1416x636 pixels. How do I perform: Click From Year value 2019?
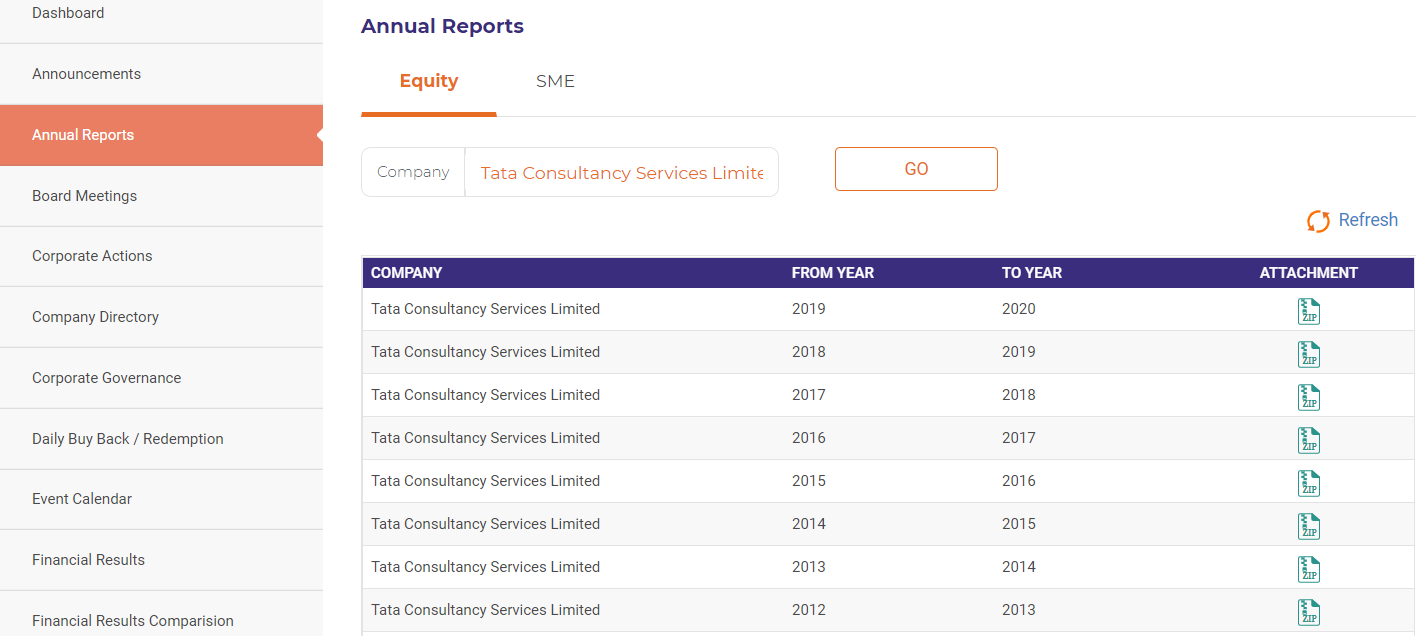(808, 309)
